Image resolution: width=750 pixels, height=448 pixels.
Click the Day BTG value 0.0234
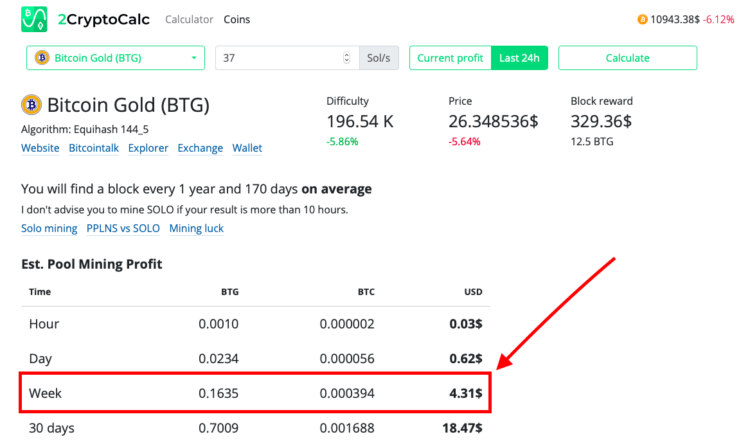[x=219, y=359]
